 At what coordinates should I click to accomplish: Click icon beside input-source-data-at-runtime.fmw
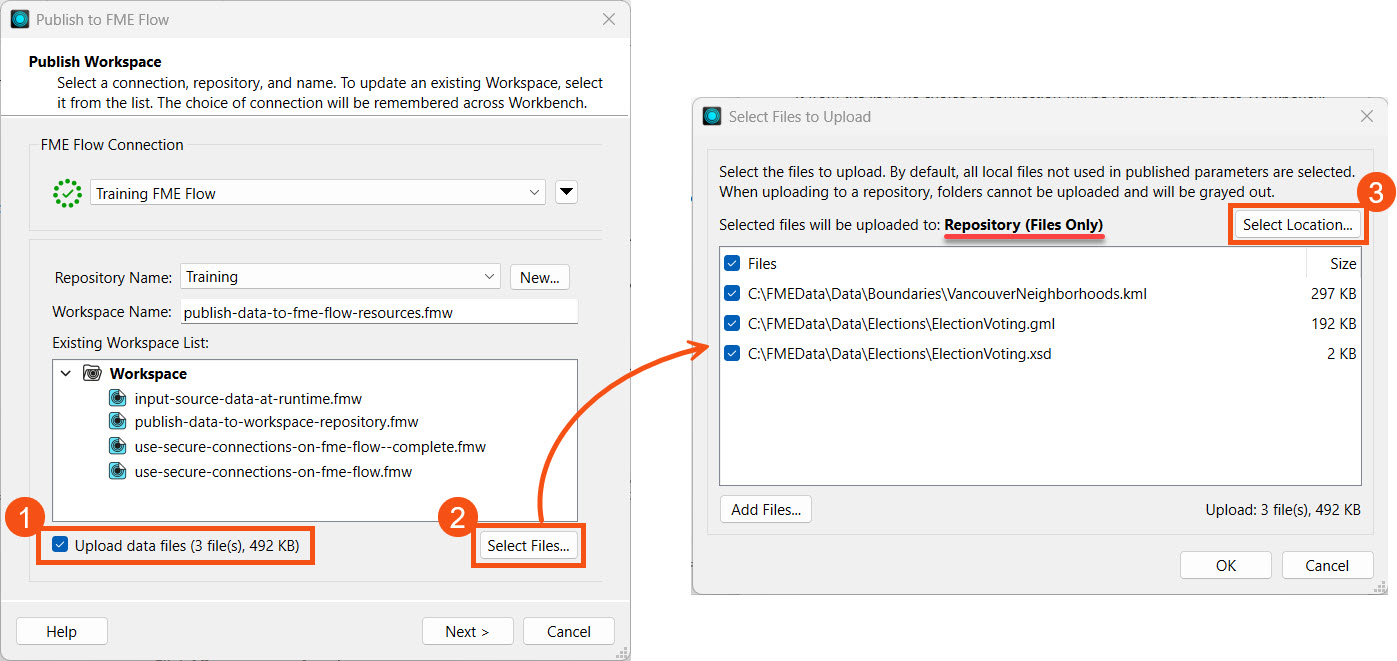pyautogui.click(x=118, y=399)
